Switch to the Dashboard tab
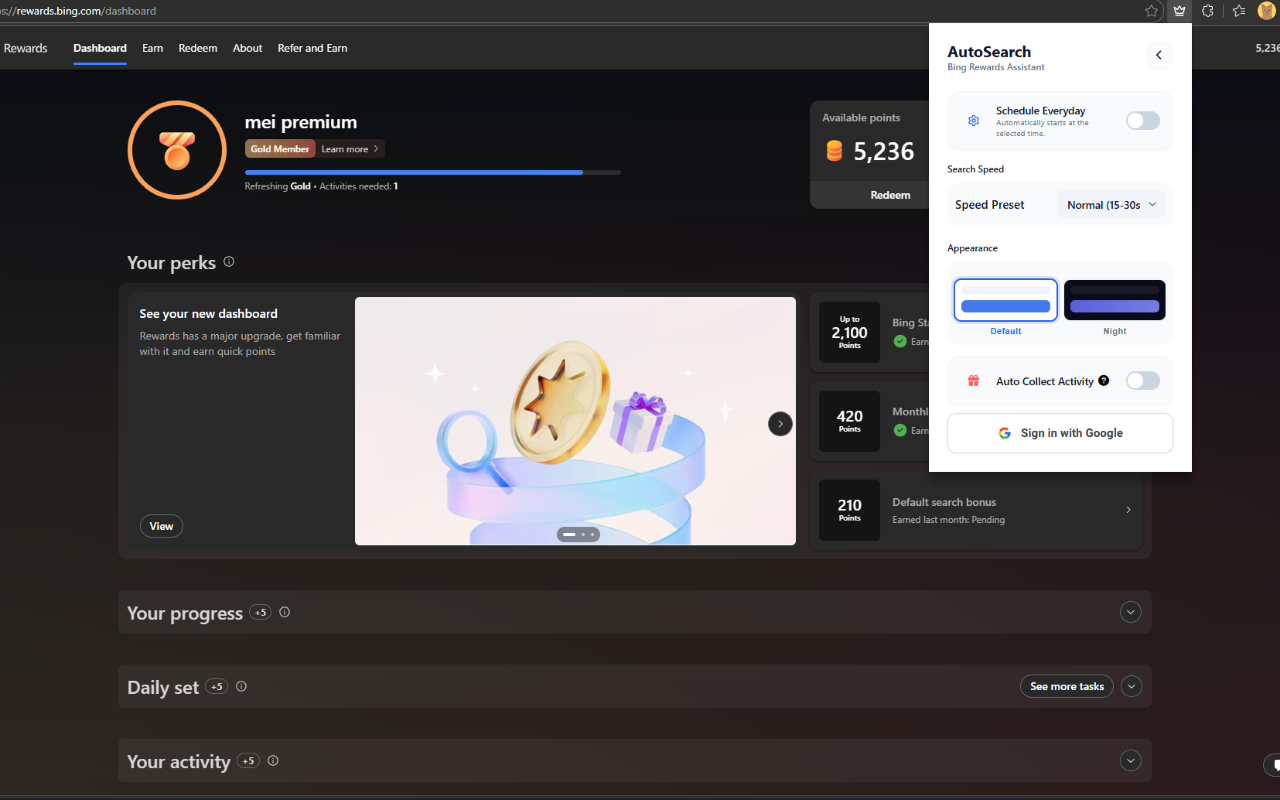The height and width of the screenshot is (800, 1280). (x=100, y=48)
